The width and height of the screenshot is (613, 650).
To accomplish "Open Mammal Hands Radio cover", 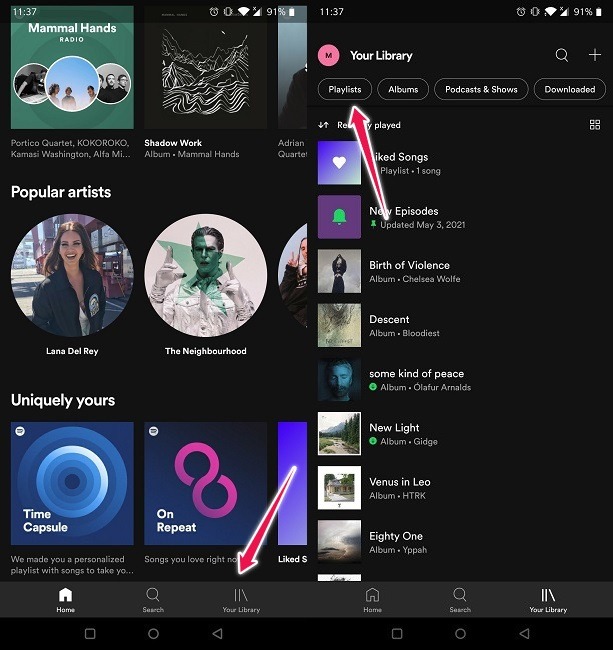I will 72,68.
